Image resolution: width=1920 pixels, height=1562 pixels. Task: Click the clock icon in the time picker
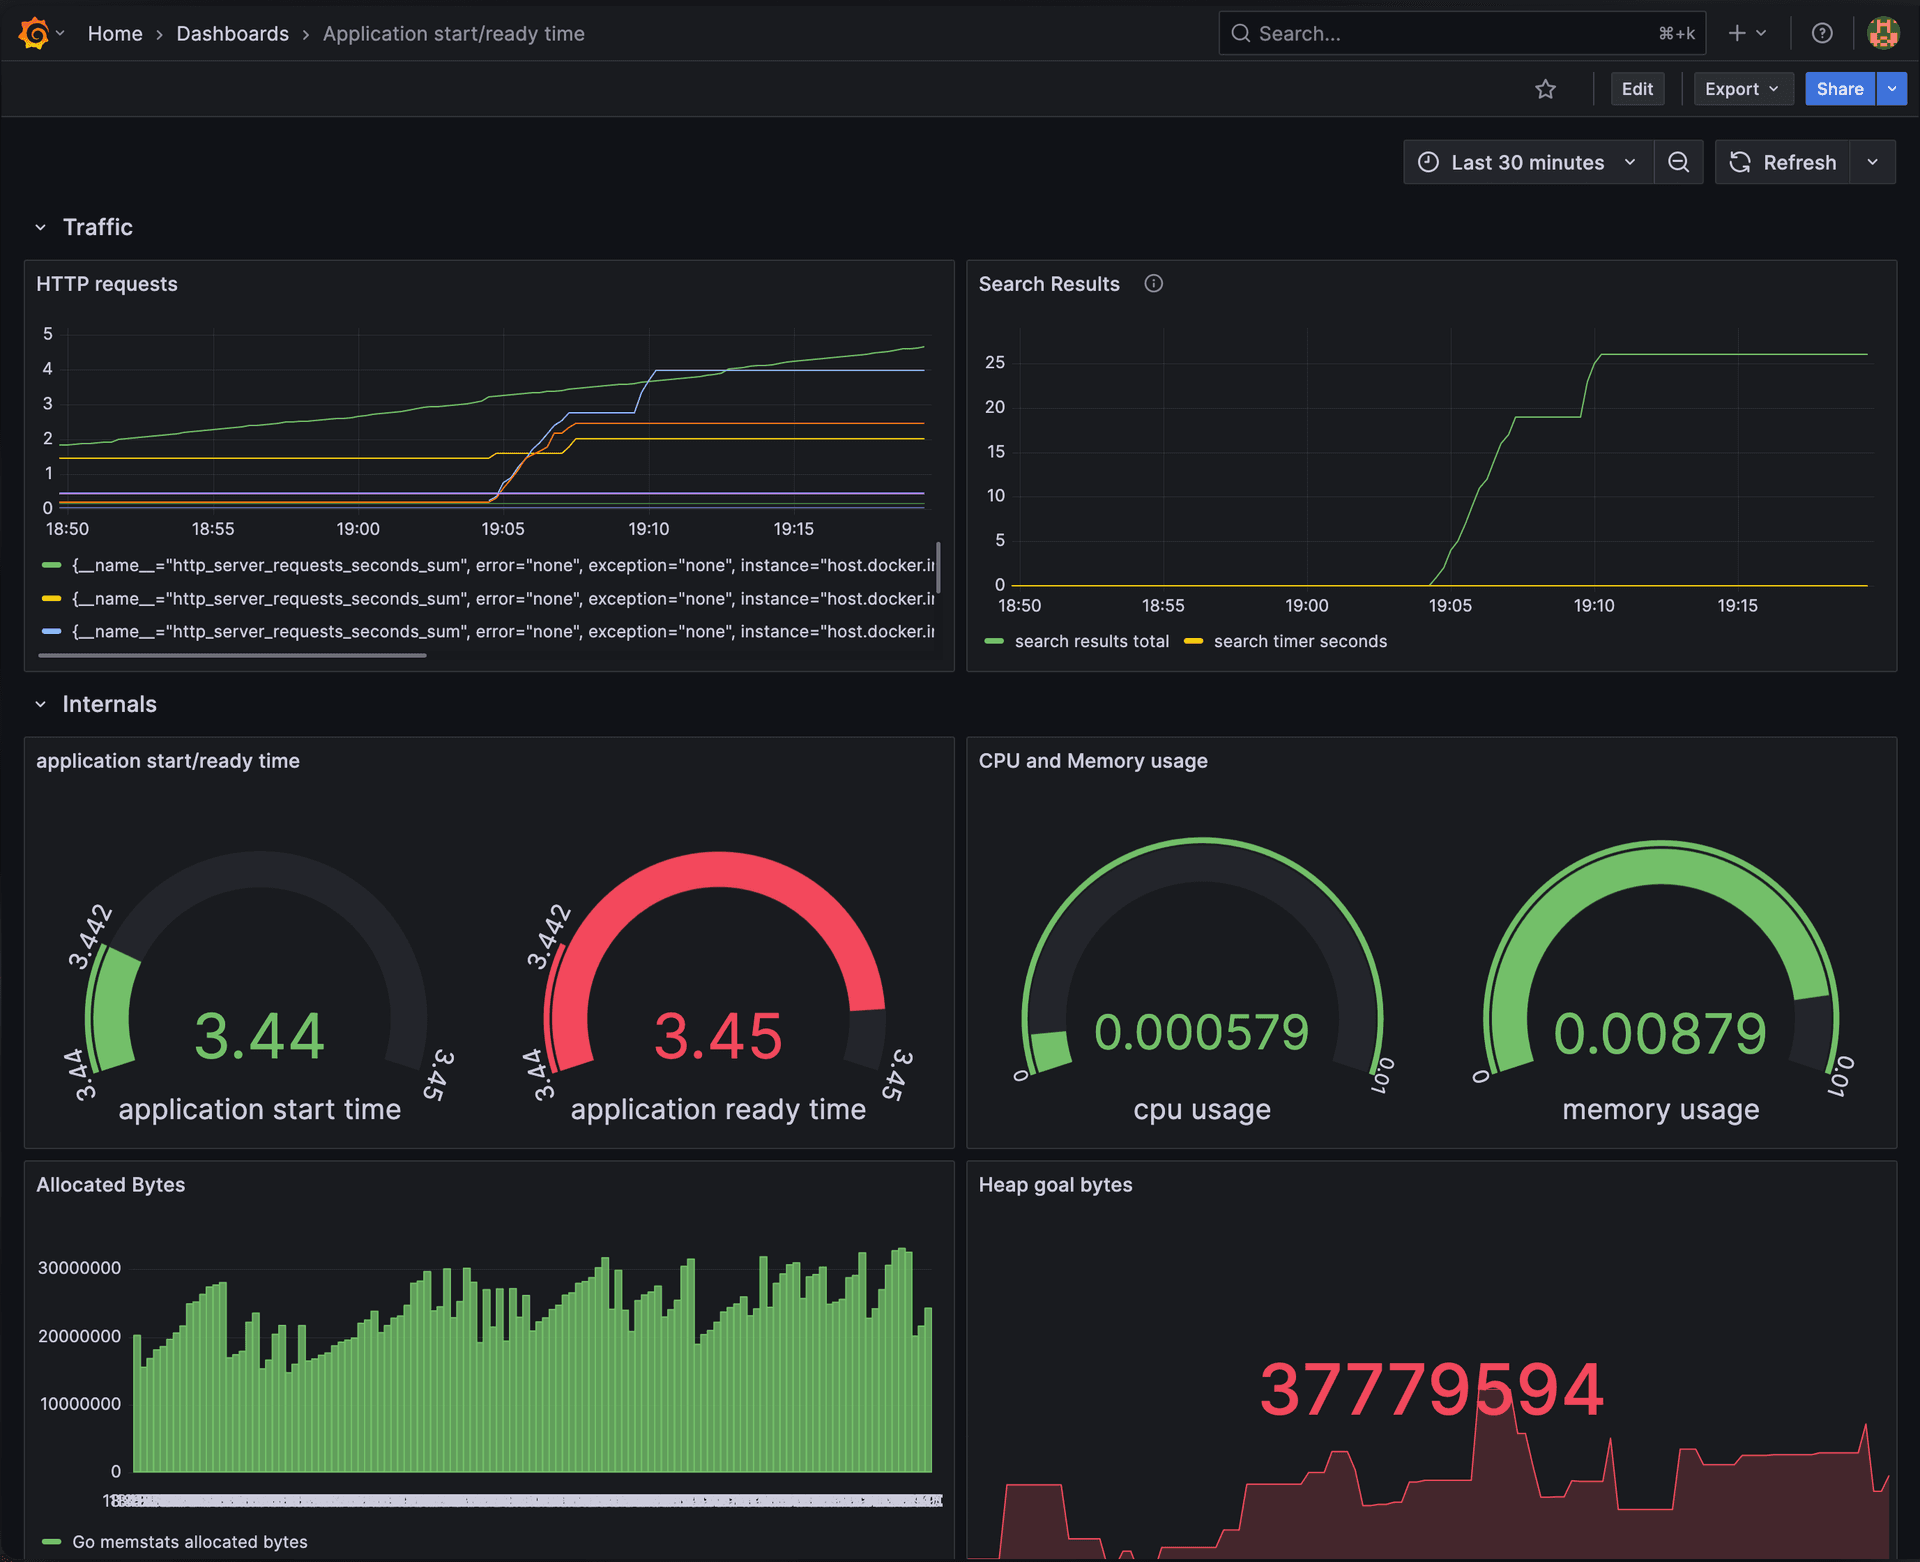[x=1428, y=162]
